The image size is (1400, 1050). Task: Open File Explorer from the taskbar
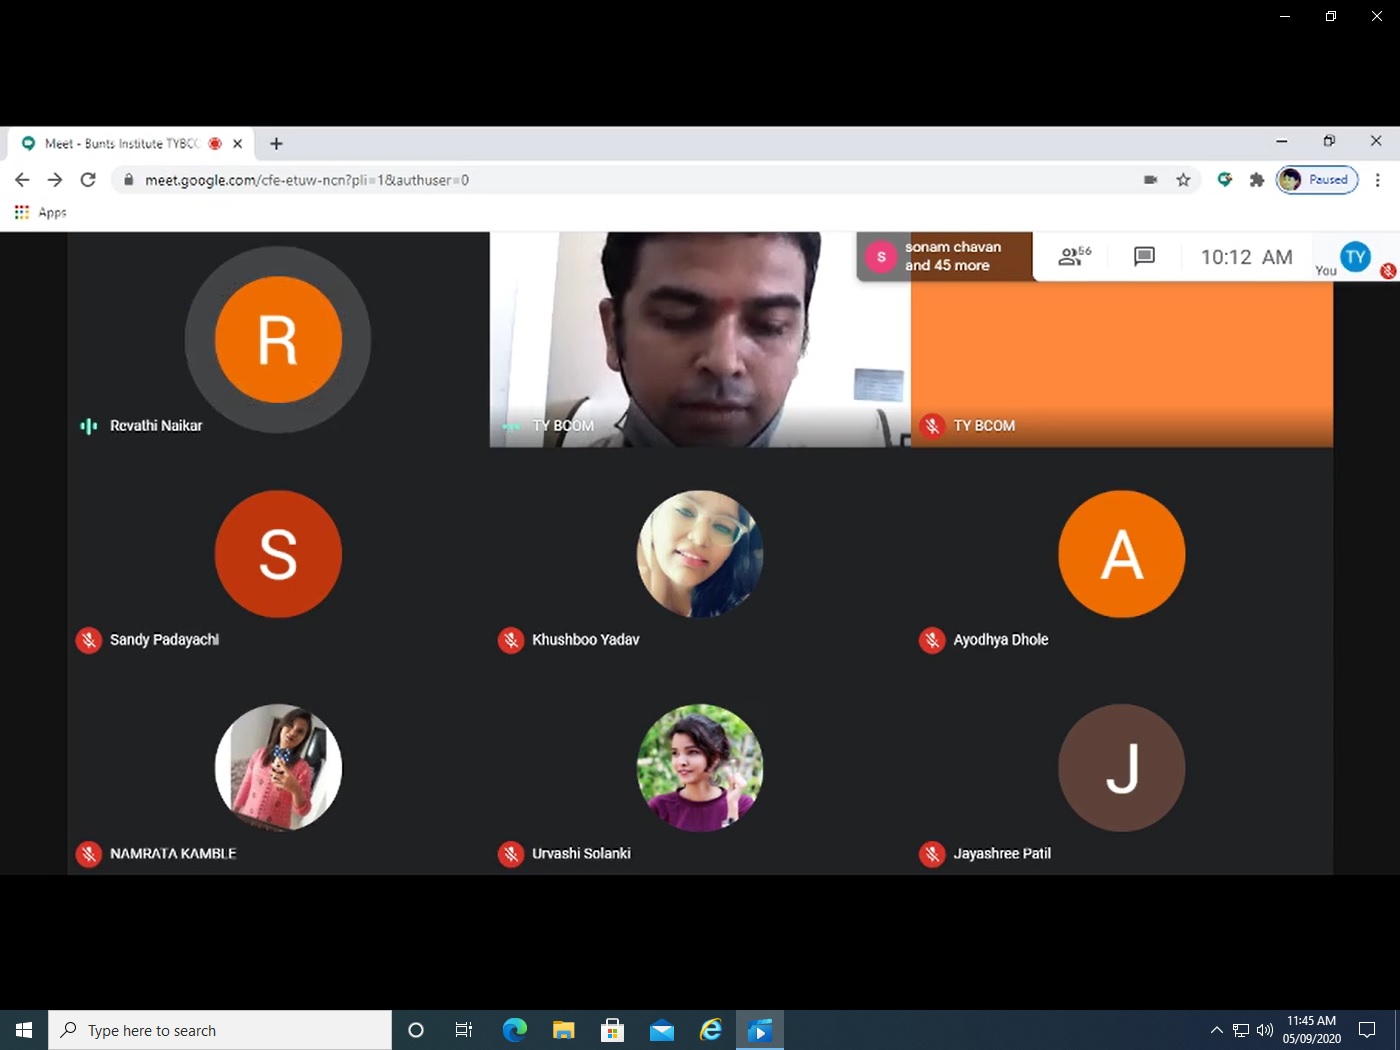tap(563, 1030)
